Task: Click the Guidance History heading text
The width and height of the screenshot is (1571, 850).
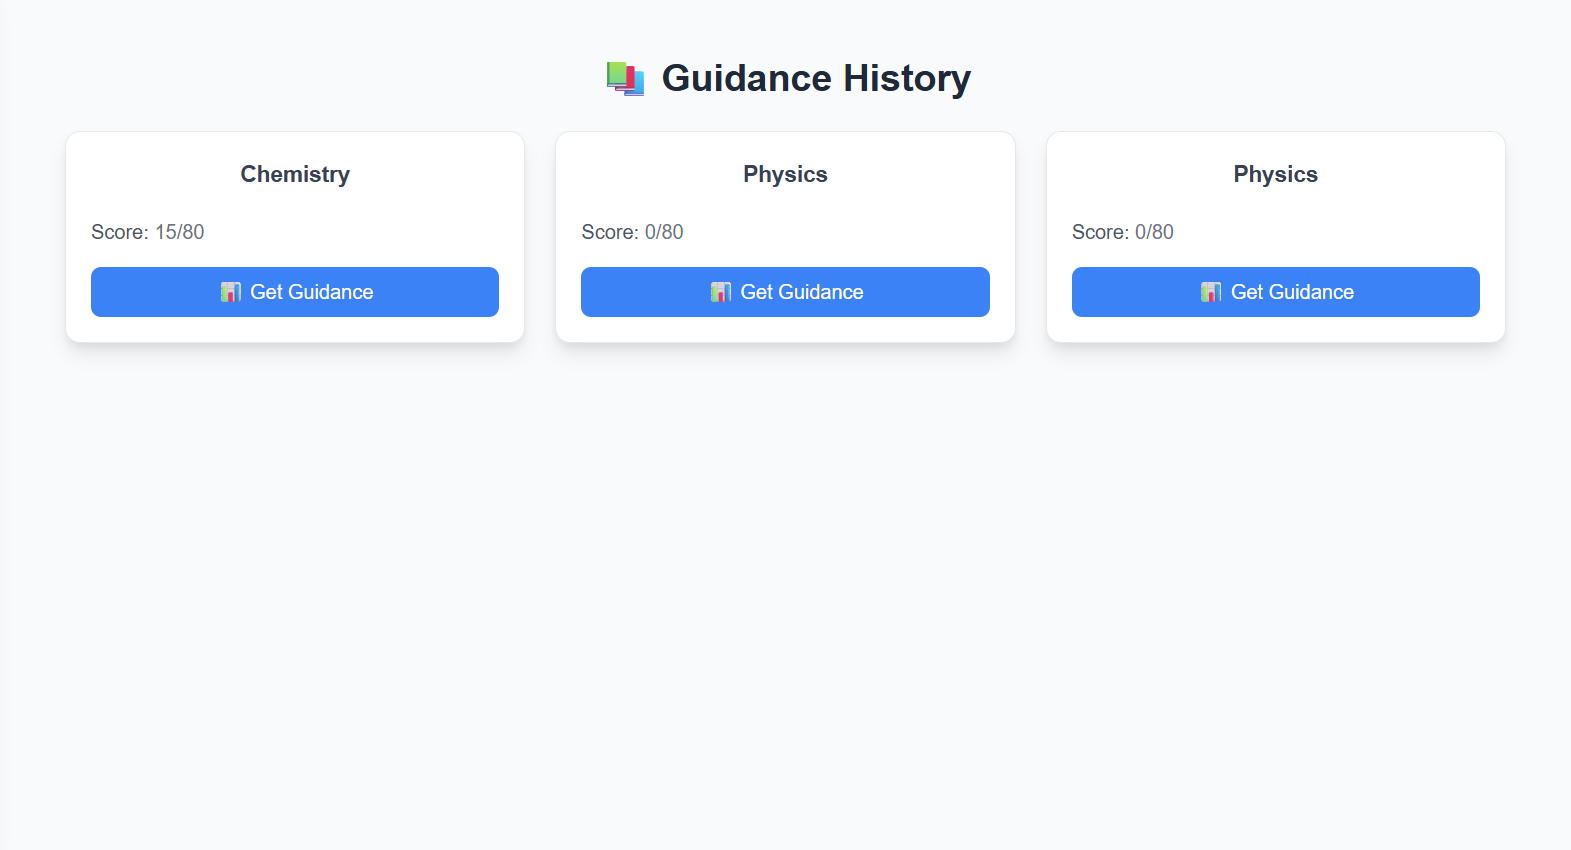Action: (x=816, y=78)
